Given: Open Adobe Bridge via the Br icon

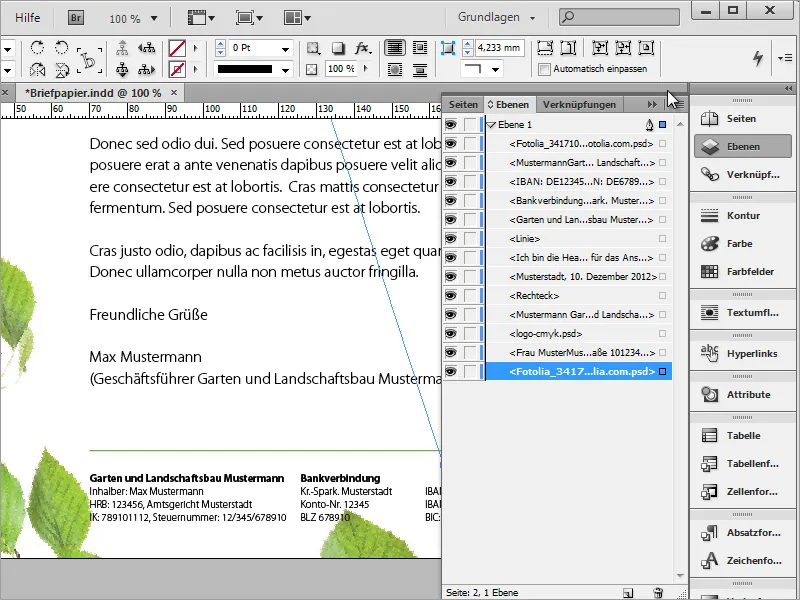Looking at the screenshot, I should coord(76,18).
